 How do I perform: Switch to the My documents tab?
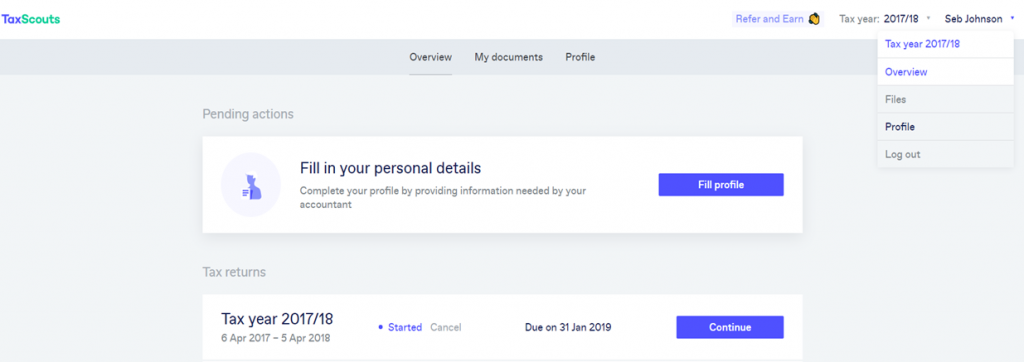tap(508, 58)
